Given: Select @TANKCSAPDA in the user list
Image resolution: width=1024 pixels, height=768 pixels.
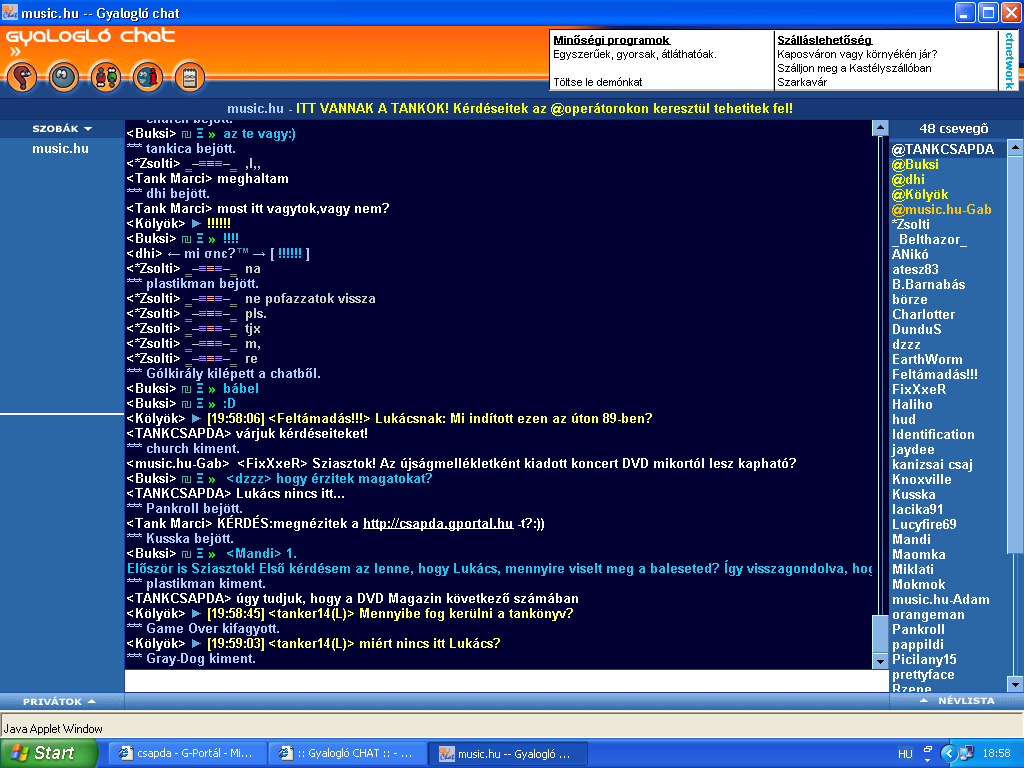Looking at the screenshot, I should coord(942,150).
